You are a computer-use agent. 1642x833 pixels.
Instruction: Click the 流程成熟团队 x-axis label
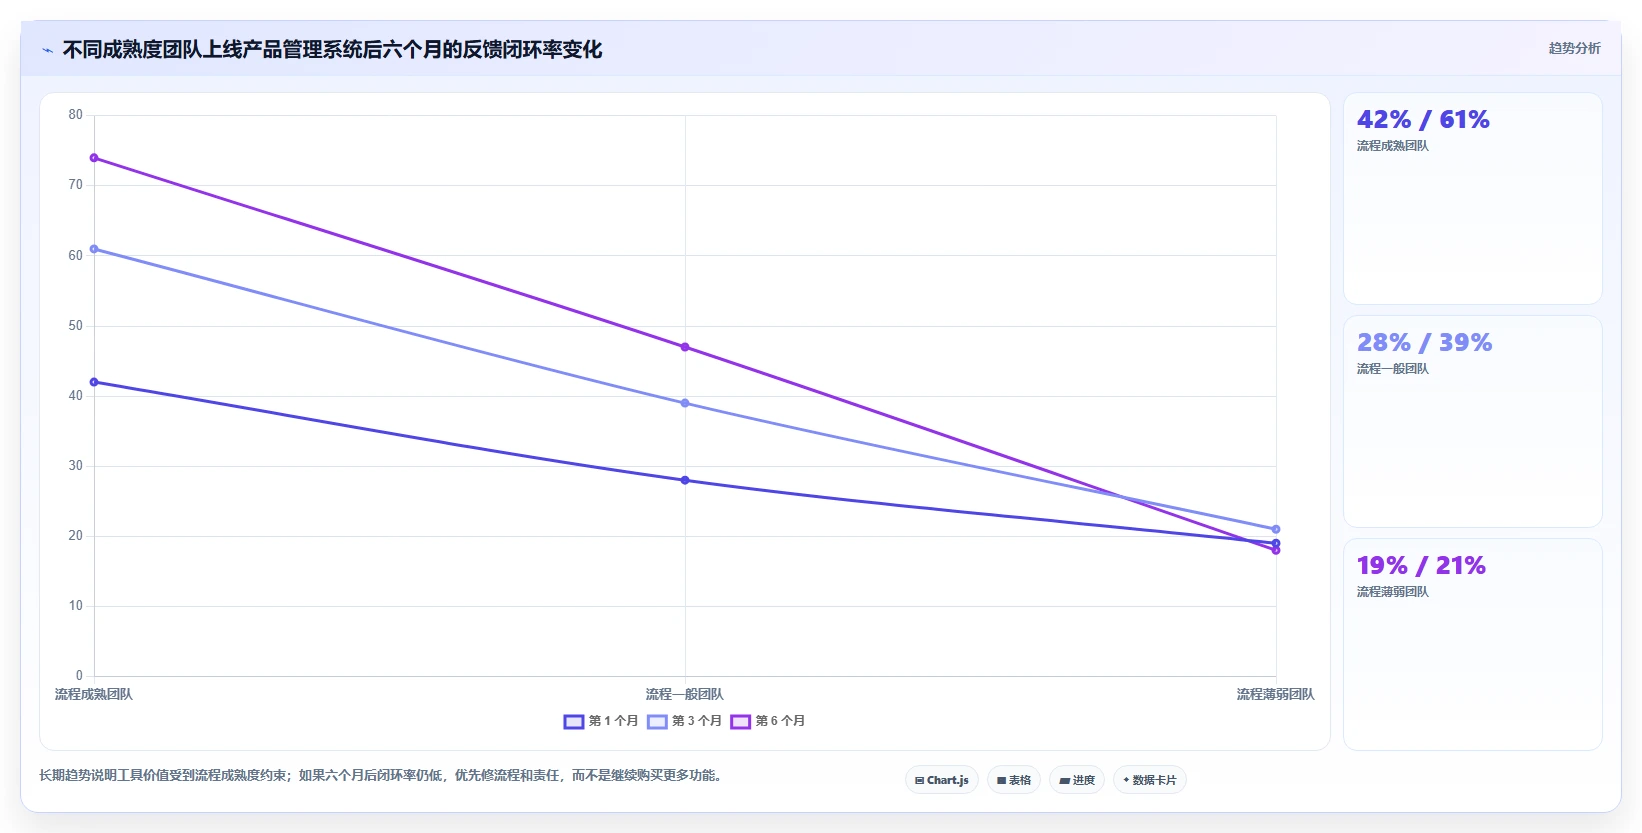(x=94, y=694)
